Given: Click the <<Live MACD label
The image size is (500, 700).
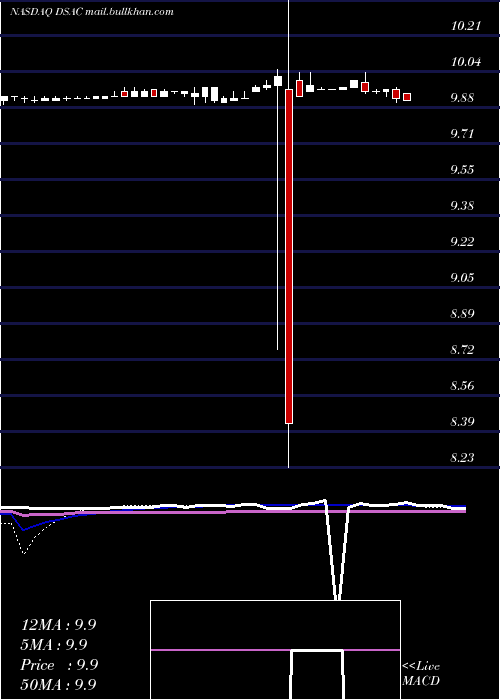Looking at the screenshot, I should pos(421,673).
